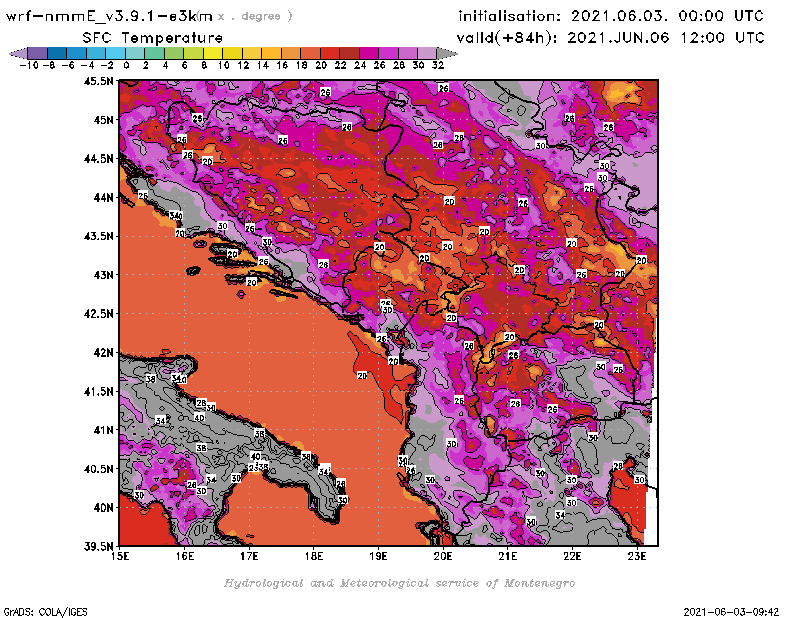
Task: Pick the light green 4 to 6 legend swatch
Action: pyautogui.click(x=173, y=53)
